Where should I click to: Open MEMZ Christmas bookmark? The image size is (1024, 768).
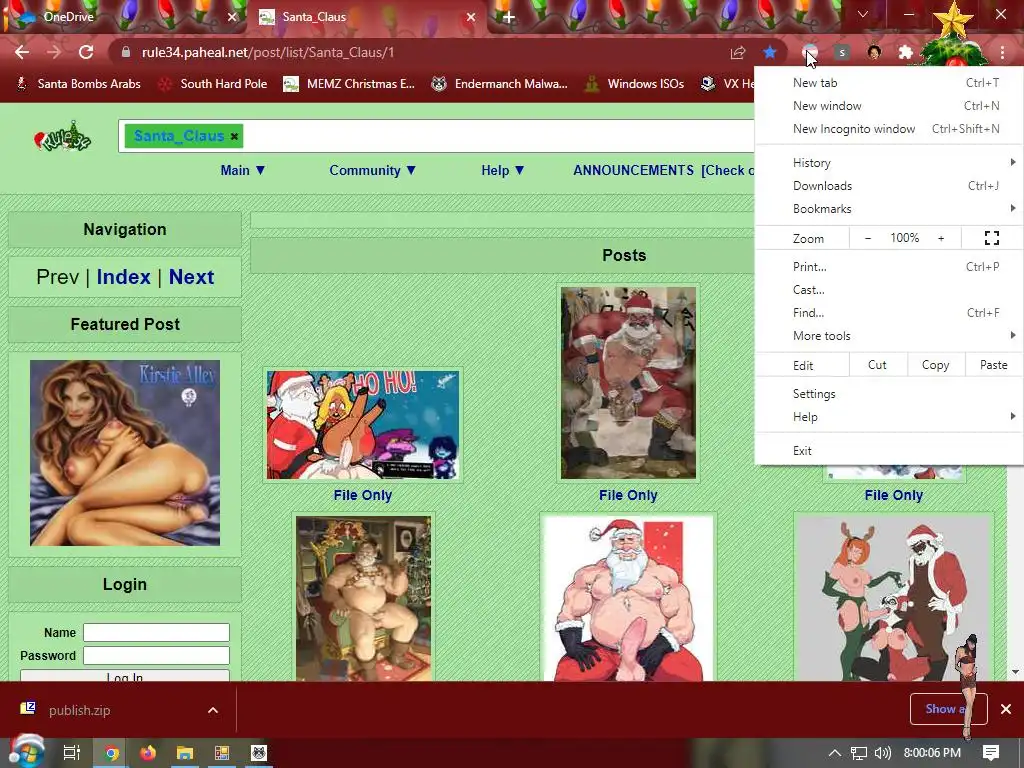click(349, 84)
